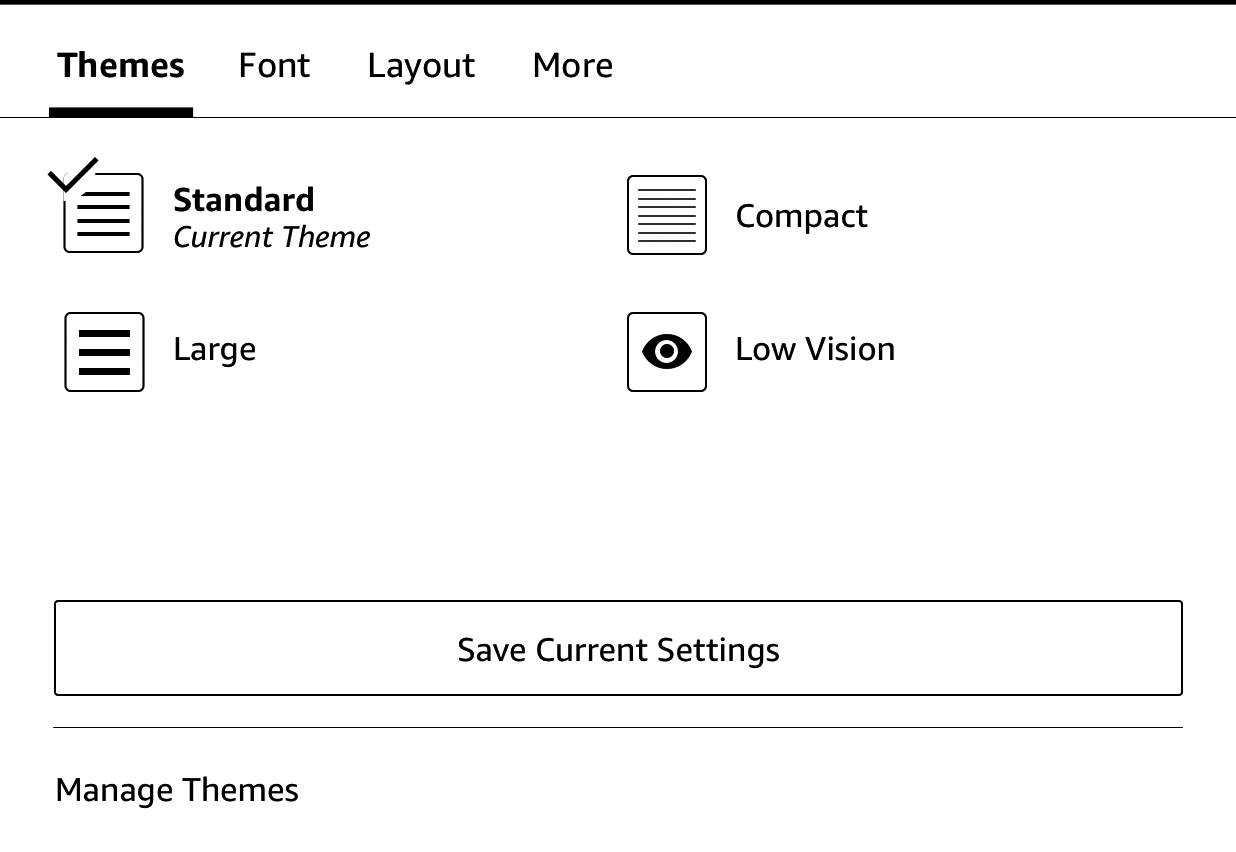This screenshot has width=1236, height=852.
Task: Pick the Large theme label
Action: click(214, 349)
